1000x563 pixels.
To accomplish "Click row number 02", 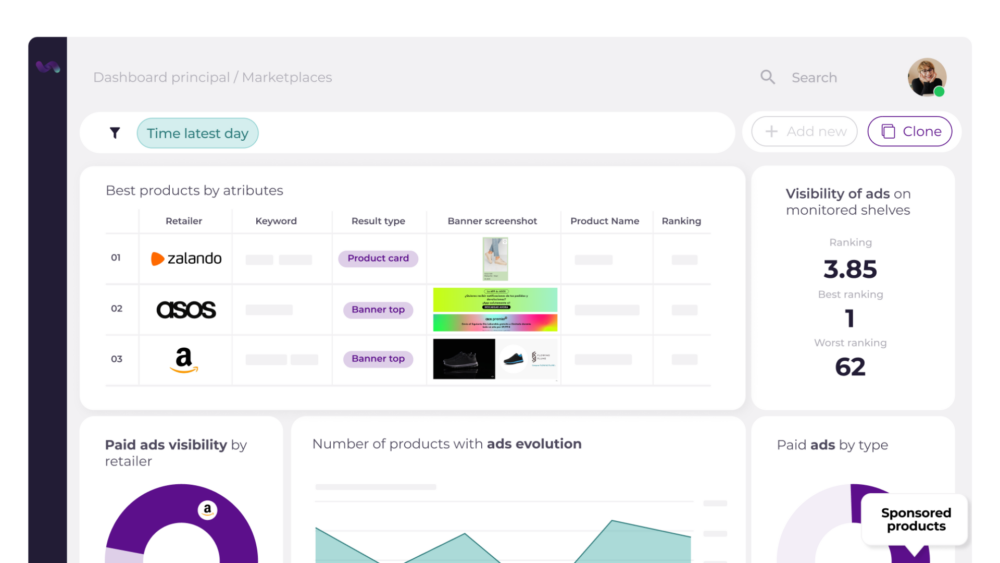I will [x=116, y=309].
